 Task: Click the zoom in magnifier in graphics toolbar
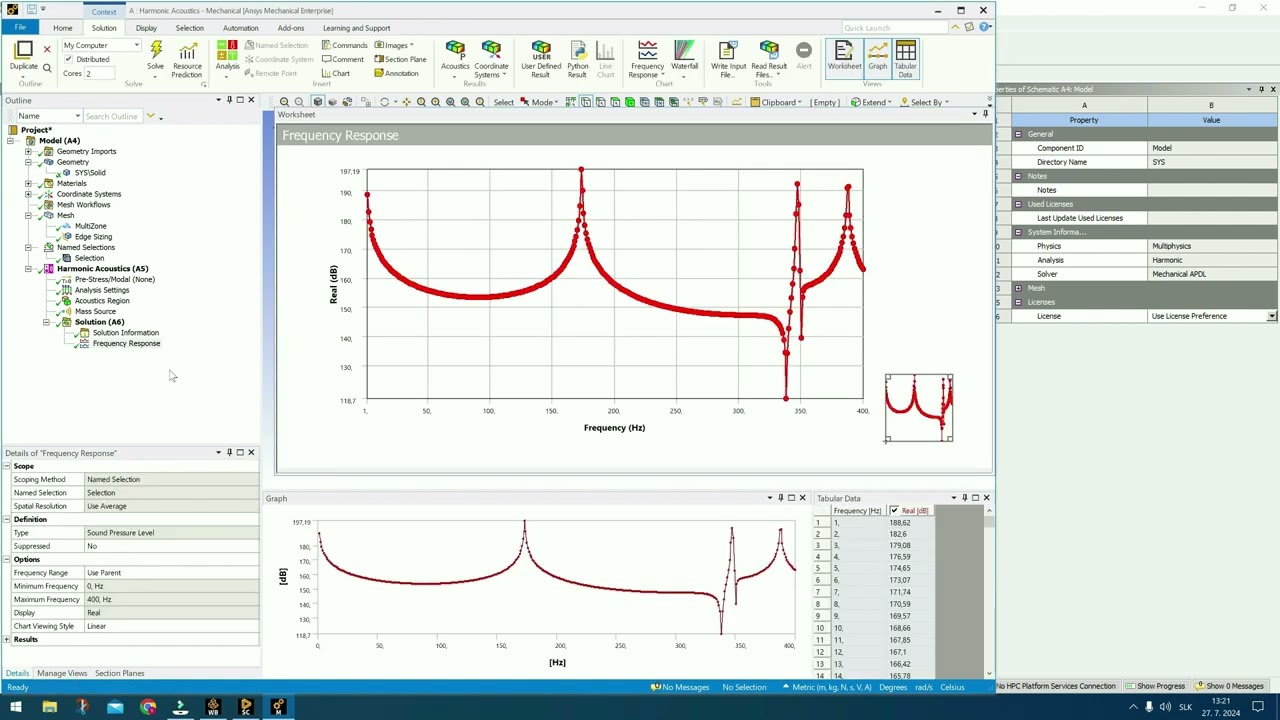point(285,102)
